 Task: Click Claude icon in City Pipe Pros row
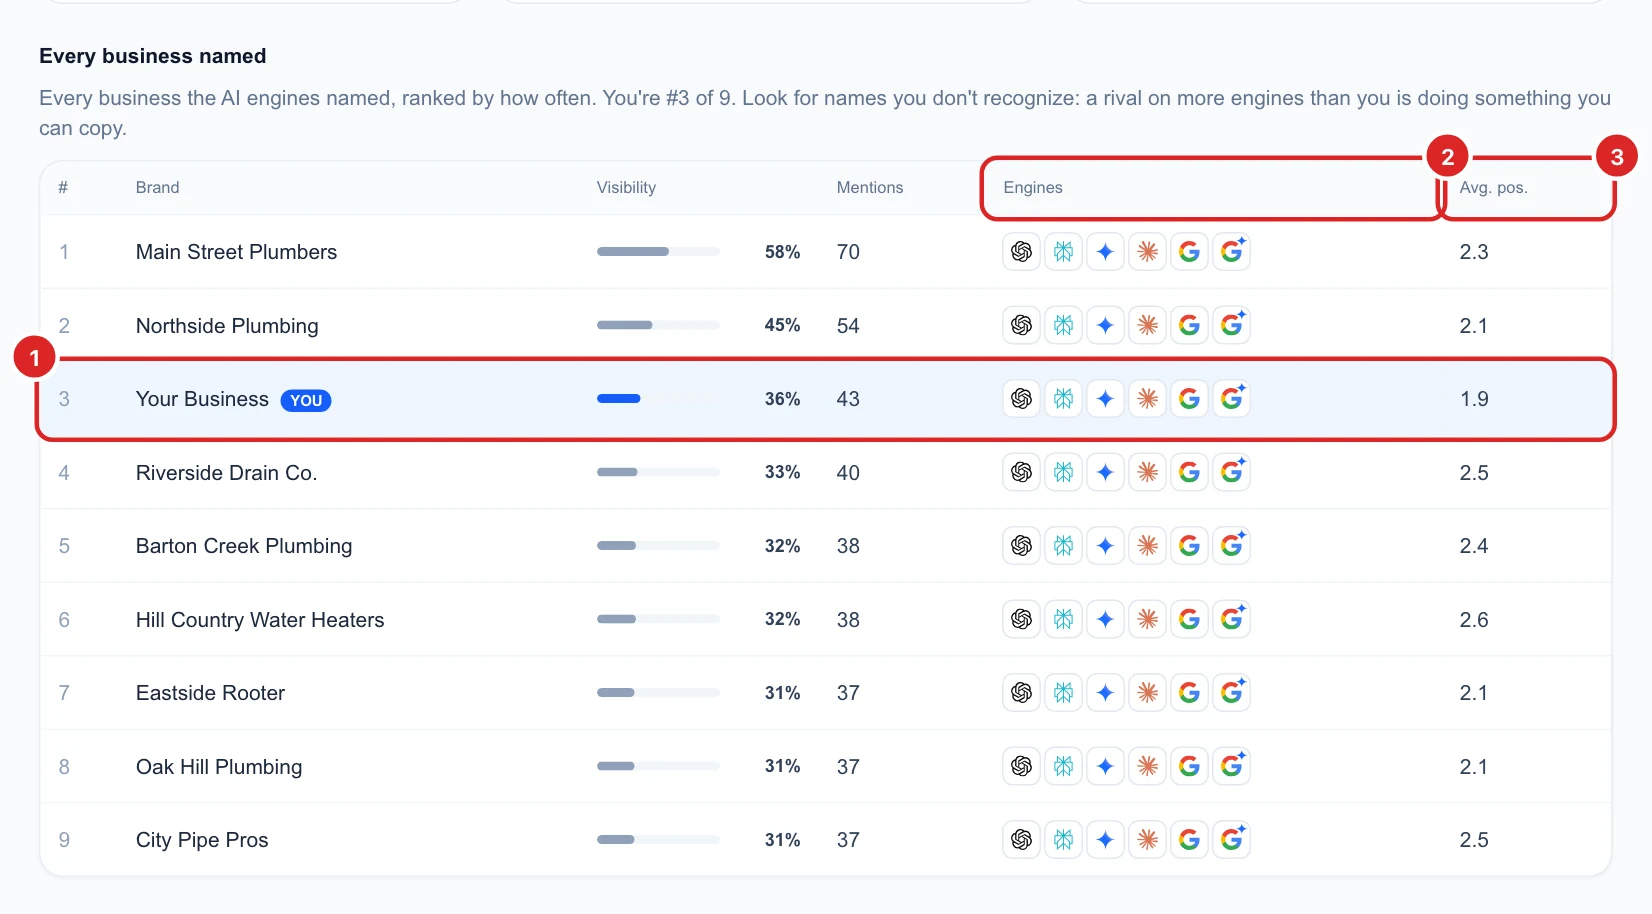click(1147, 839)
